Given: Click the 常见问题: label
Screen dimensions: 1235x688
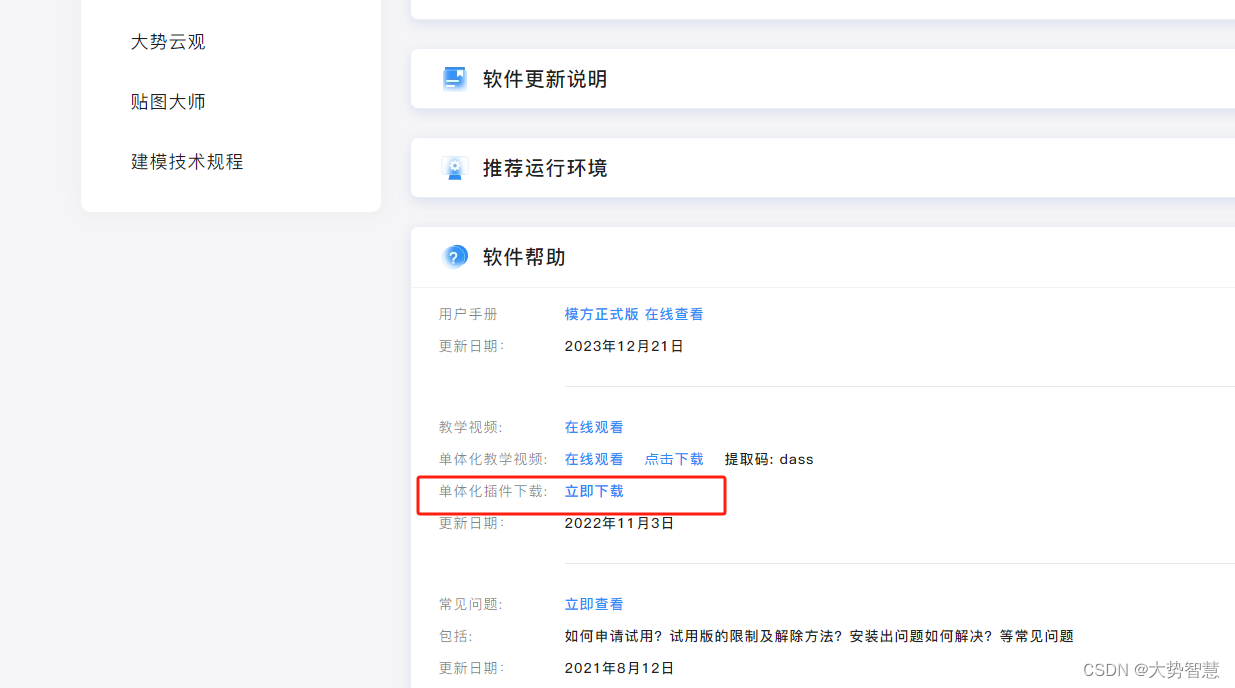Looking at the screenshot, I should pos(471,604).
